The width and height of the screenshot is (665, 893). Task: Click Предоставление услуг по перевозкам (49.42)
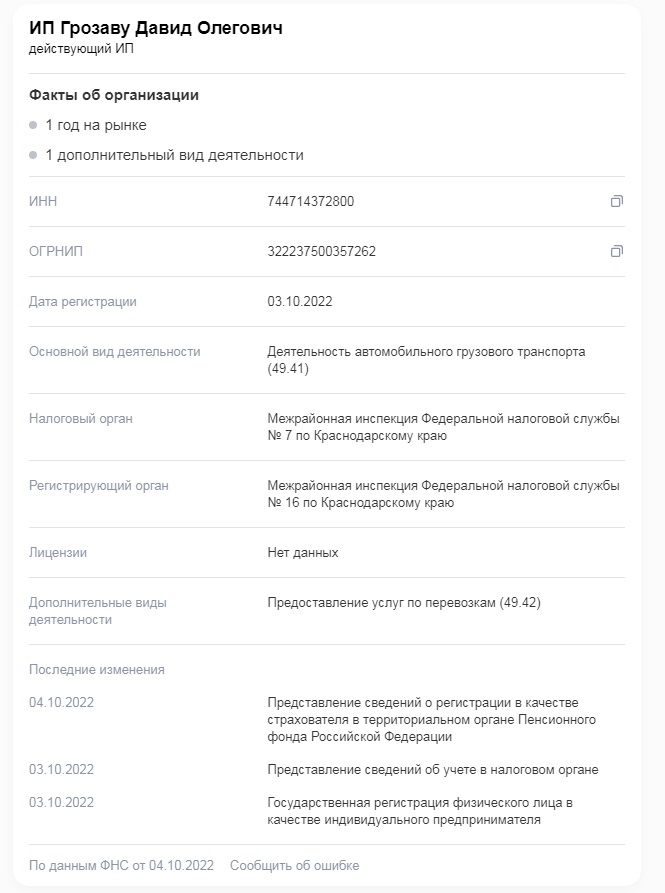click(404, 603)
